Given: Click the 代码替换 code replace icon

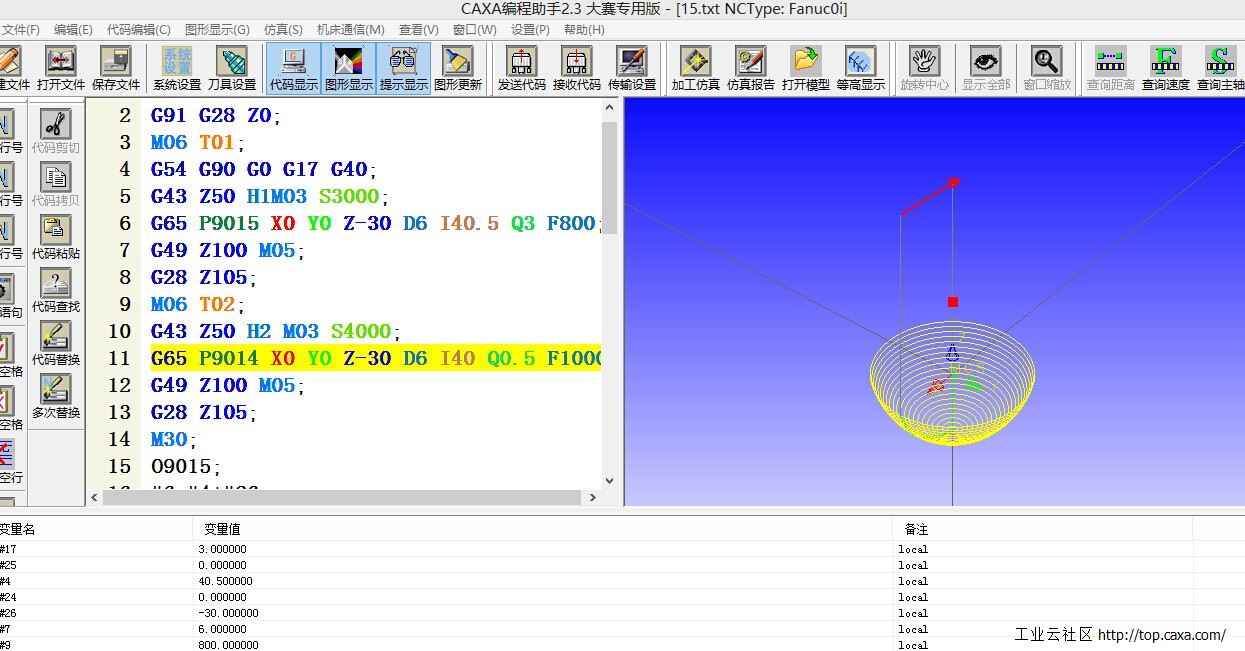Looking at the screenshot, I should [56, 343].
